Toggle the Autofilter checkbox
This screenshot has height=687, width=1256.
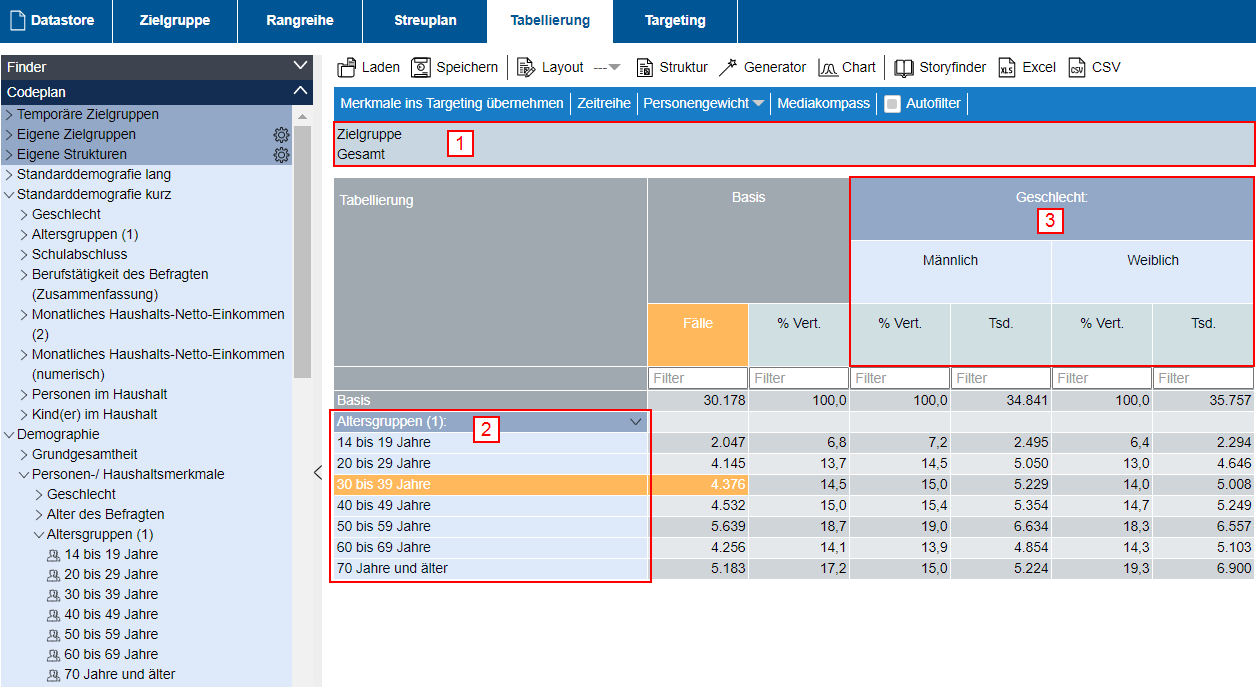(893, 104)
